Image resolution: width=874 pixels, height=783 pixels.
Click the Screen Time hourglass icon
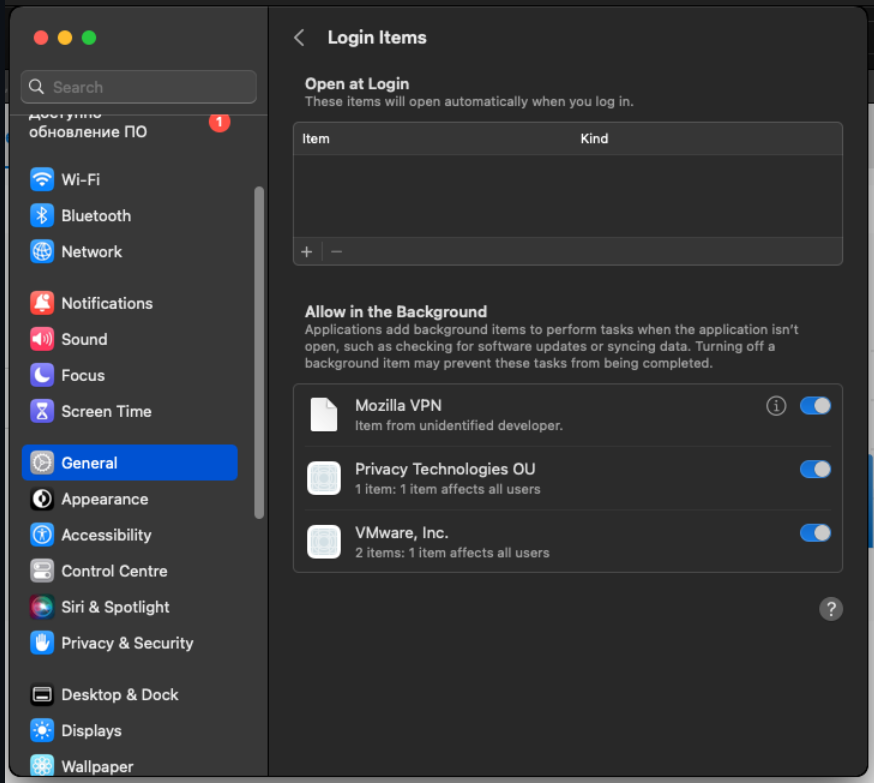click(x=42, y=411)
